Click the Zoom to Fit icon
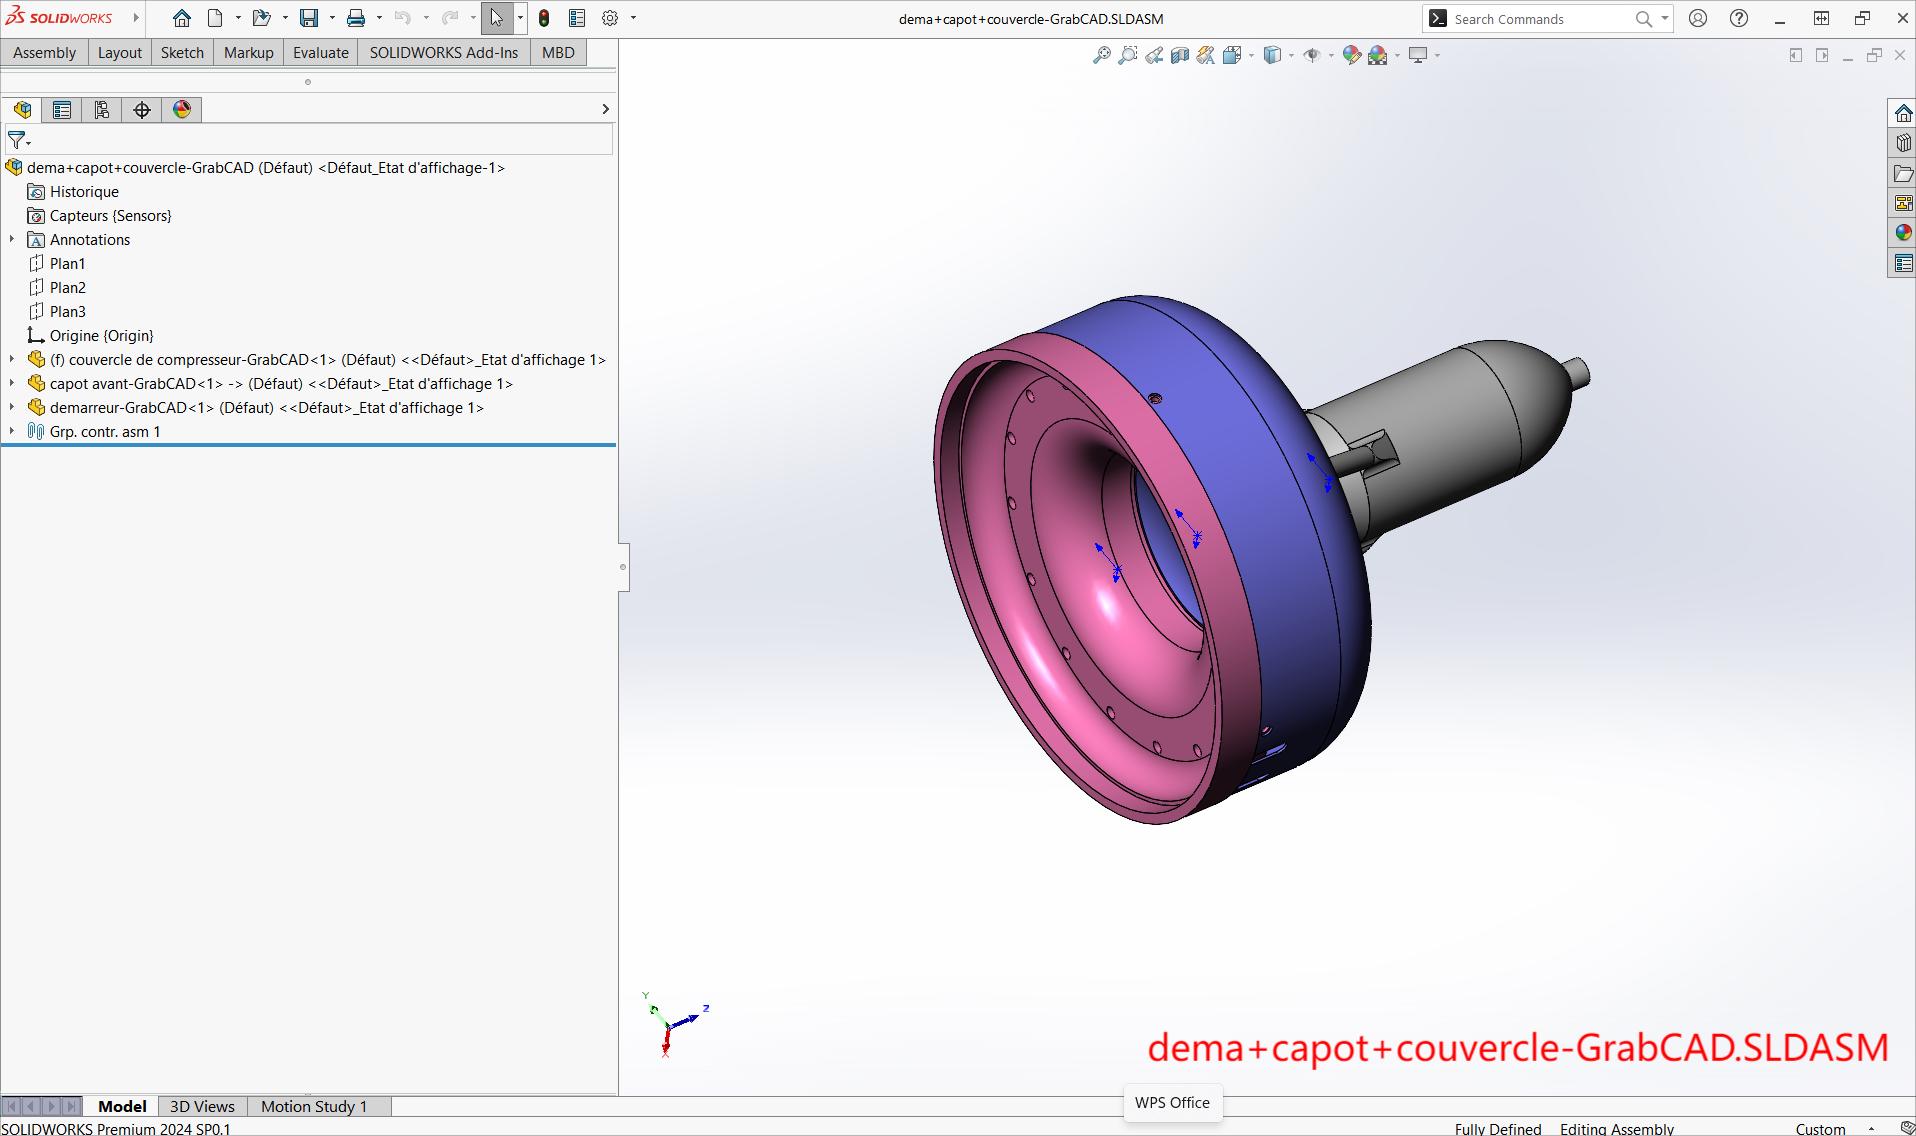 coord(1101,56)
